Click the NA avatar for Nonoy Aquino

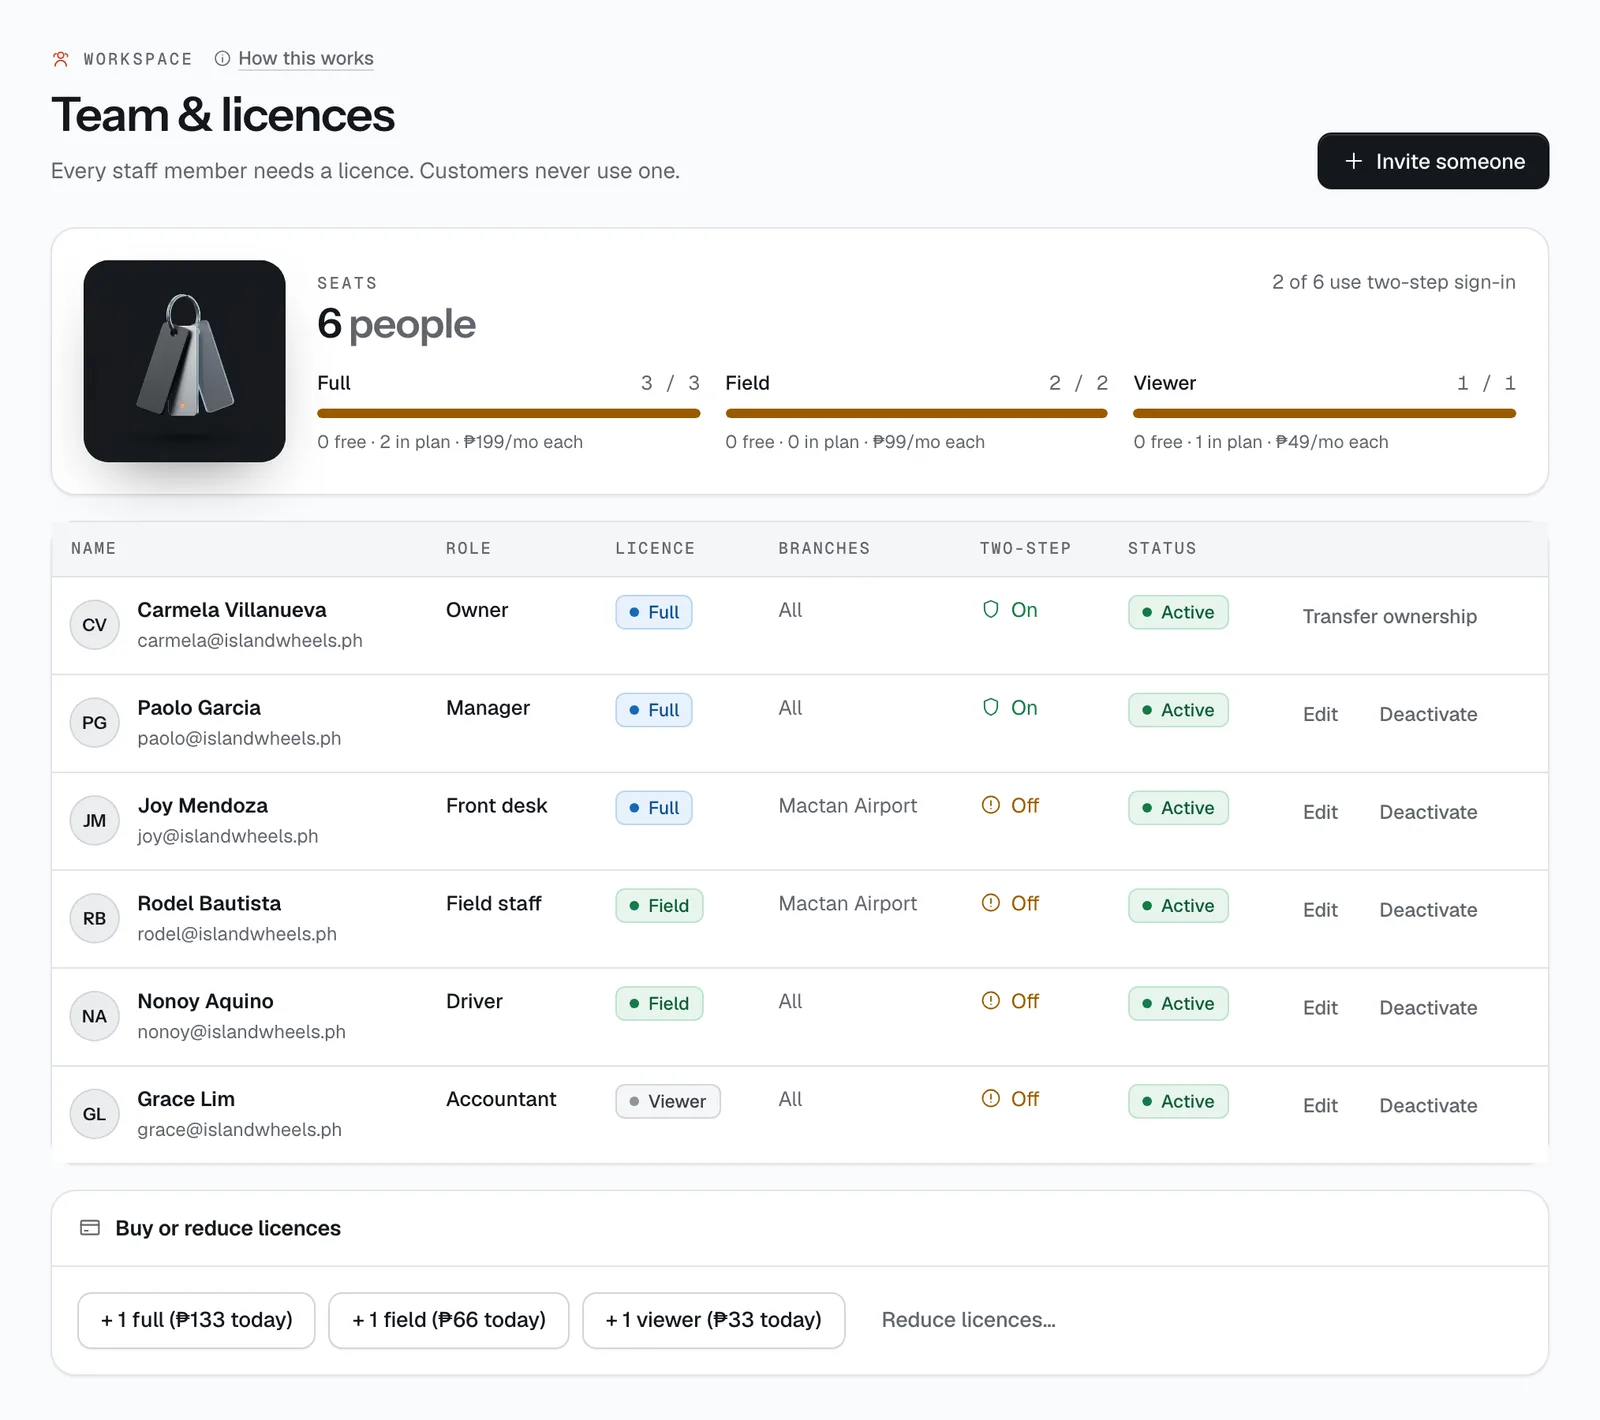tap(95, 1017)
